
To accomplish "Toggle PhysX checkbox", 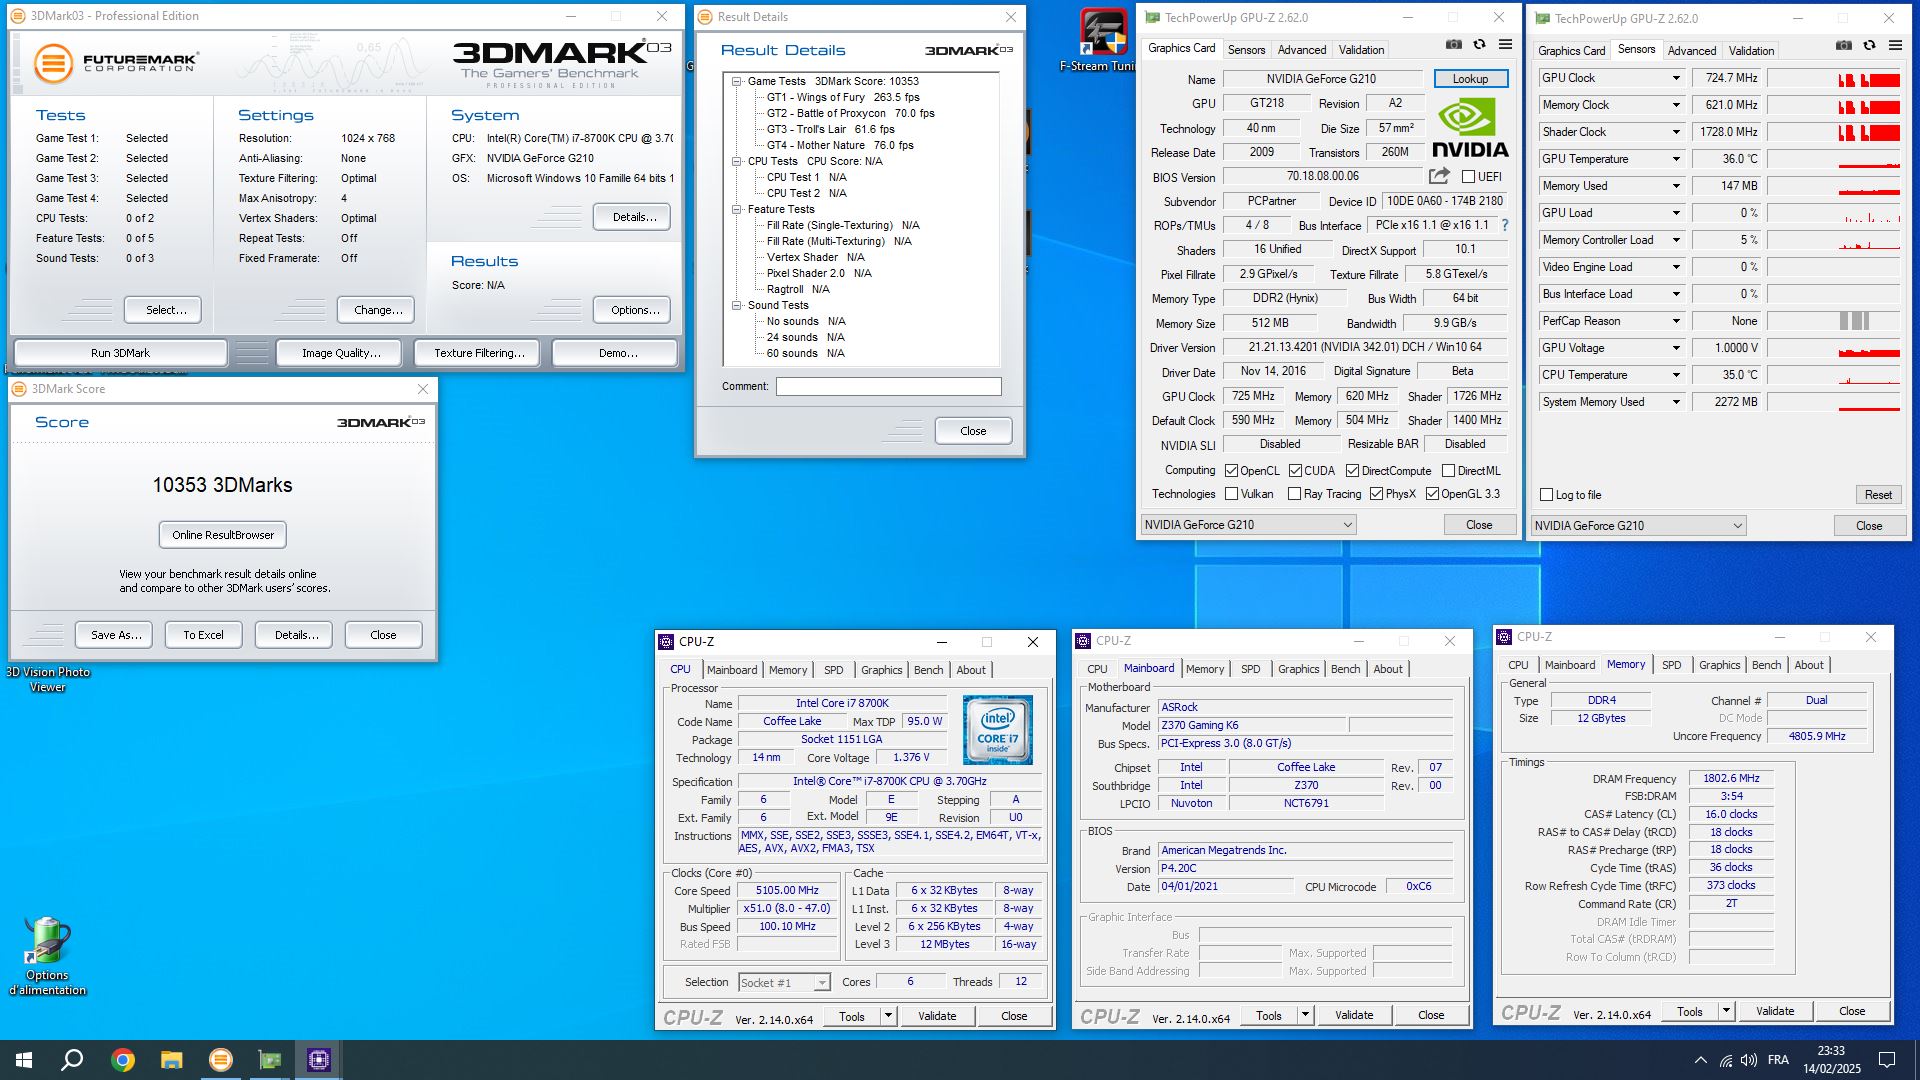I will [1376, 494].
